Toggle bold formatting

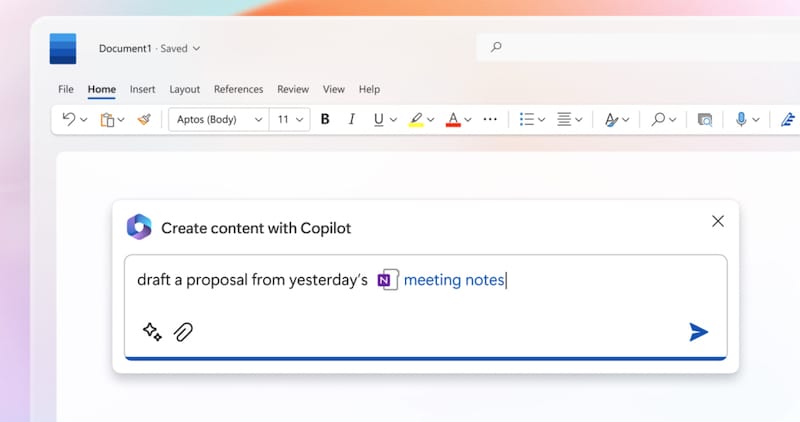[x=325, y=119]
